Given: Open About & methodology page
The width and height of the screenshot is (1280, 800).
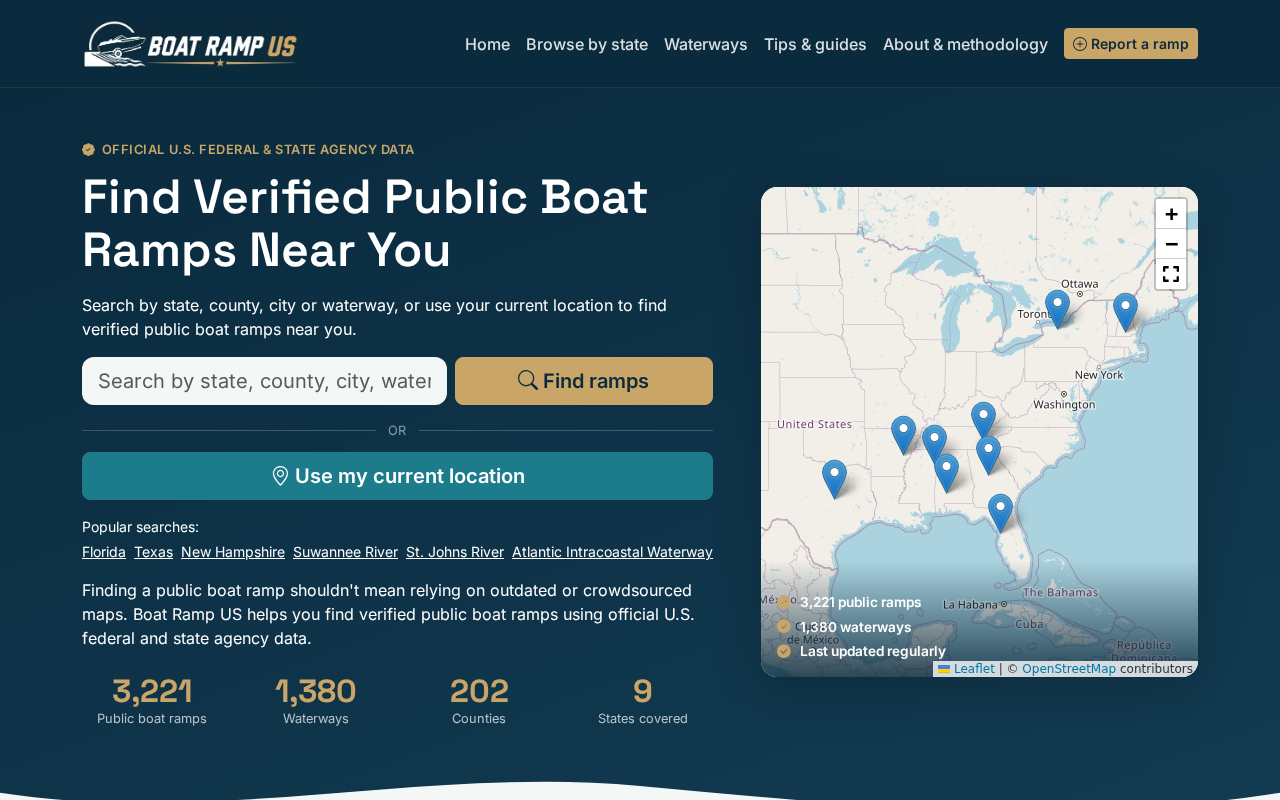Looking at the screenshot, I should (965, 44).
